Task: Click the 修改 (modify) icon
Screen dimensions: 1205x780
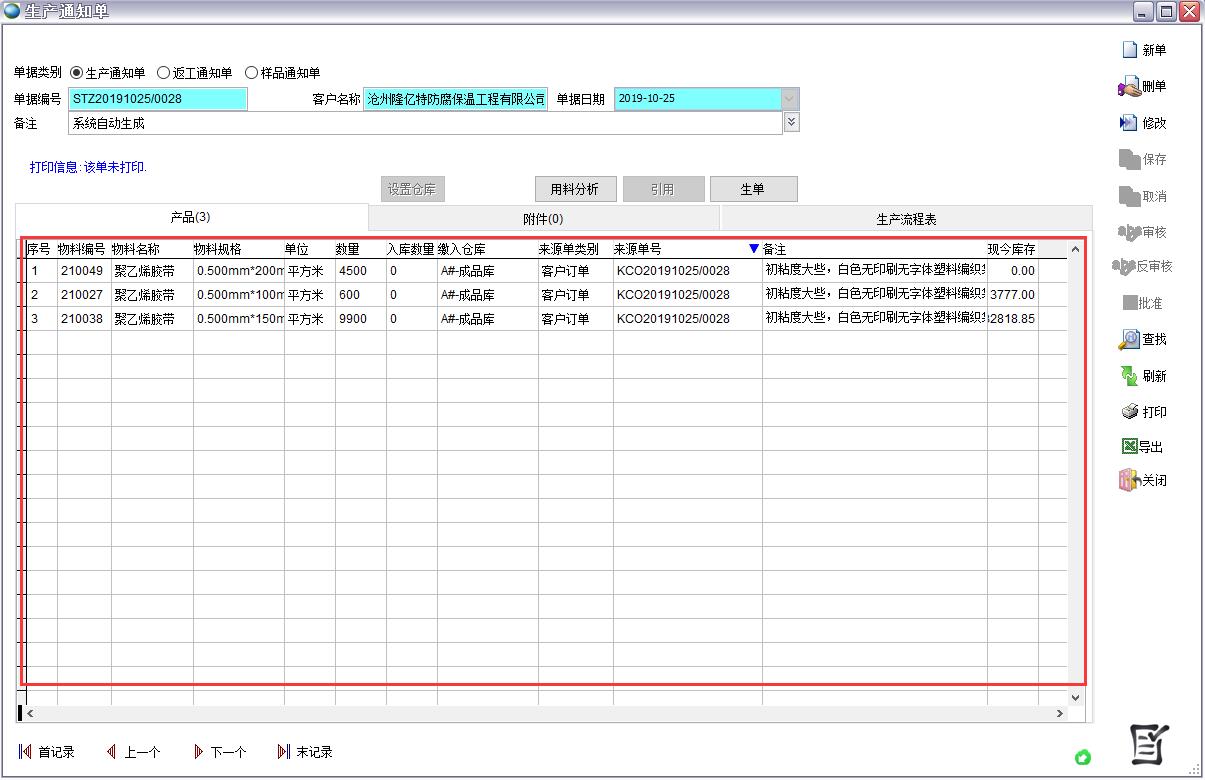Action: point(1129,123)
